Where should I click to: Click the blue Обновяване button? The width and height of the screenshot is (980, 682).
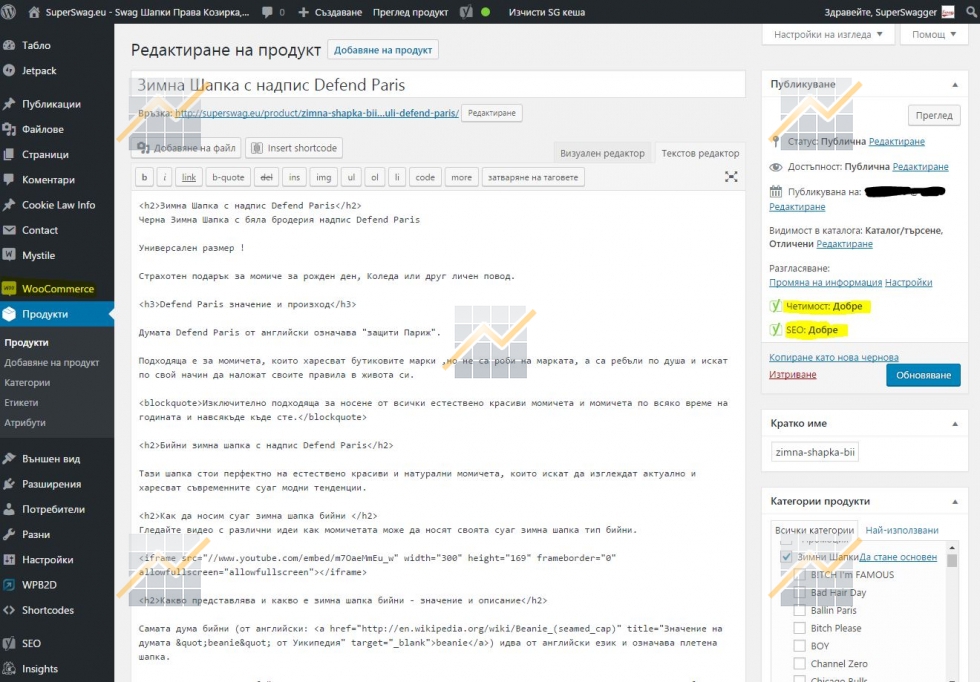[x=923, y=375]
